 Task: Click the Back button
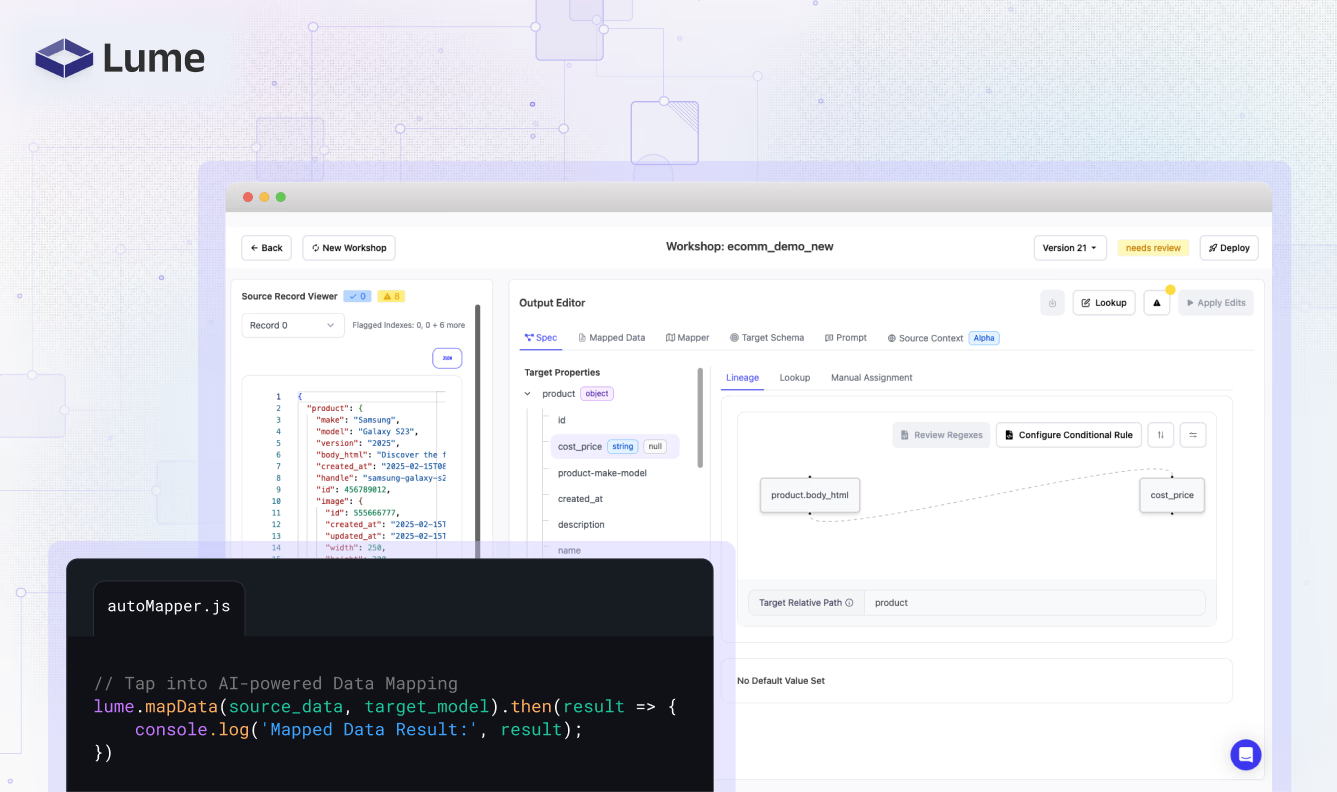pos(266,248)
